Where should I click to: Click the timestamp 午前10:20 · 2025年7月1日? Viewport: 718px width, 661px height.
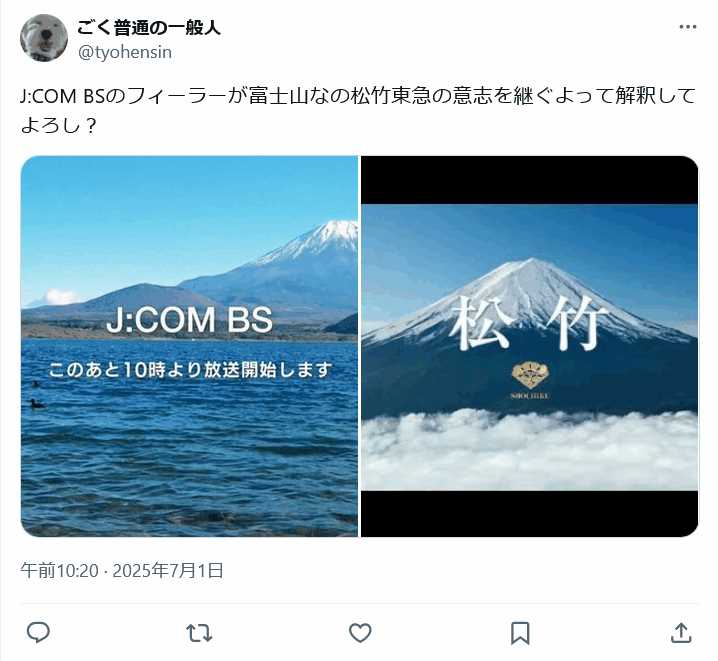pos(122,570)
